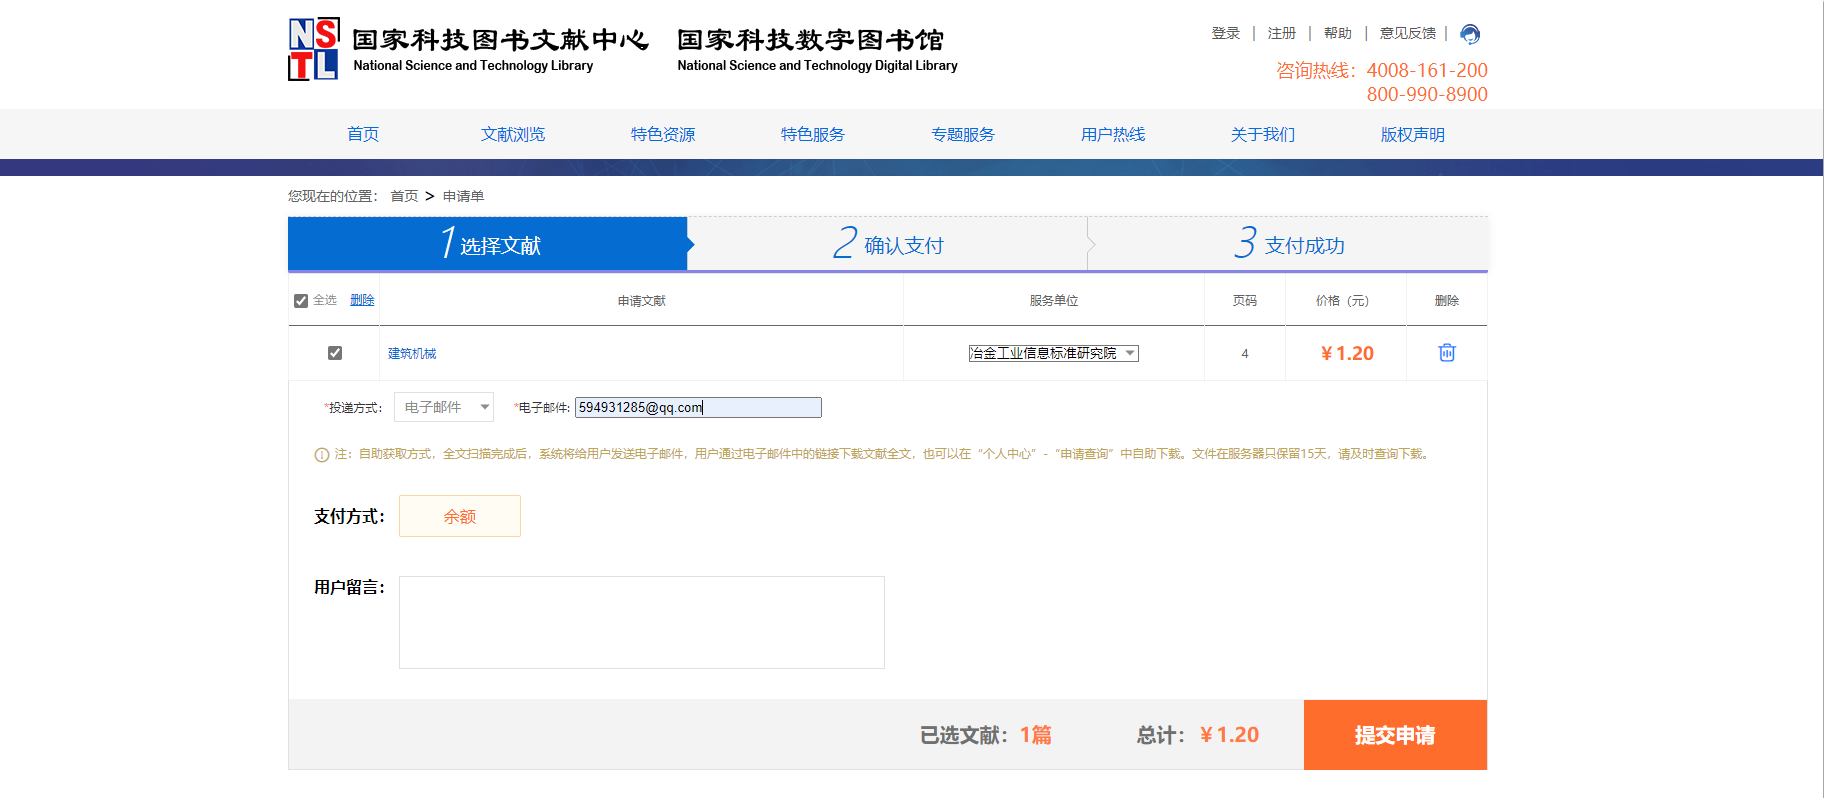Expand the 投递方式 电子邮件 dropdown
This screenshot has height=798, width=1824.
pos(444,407)
